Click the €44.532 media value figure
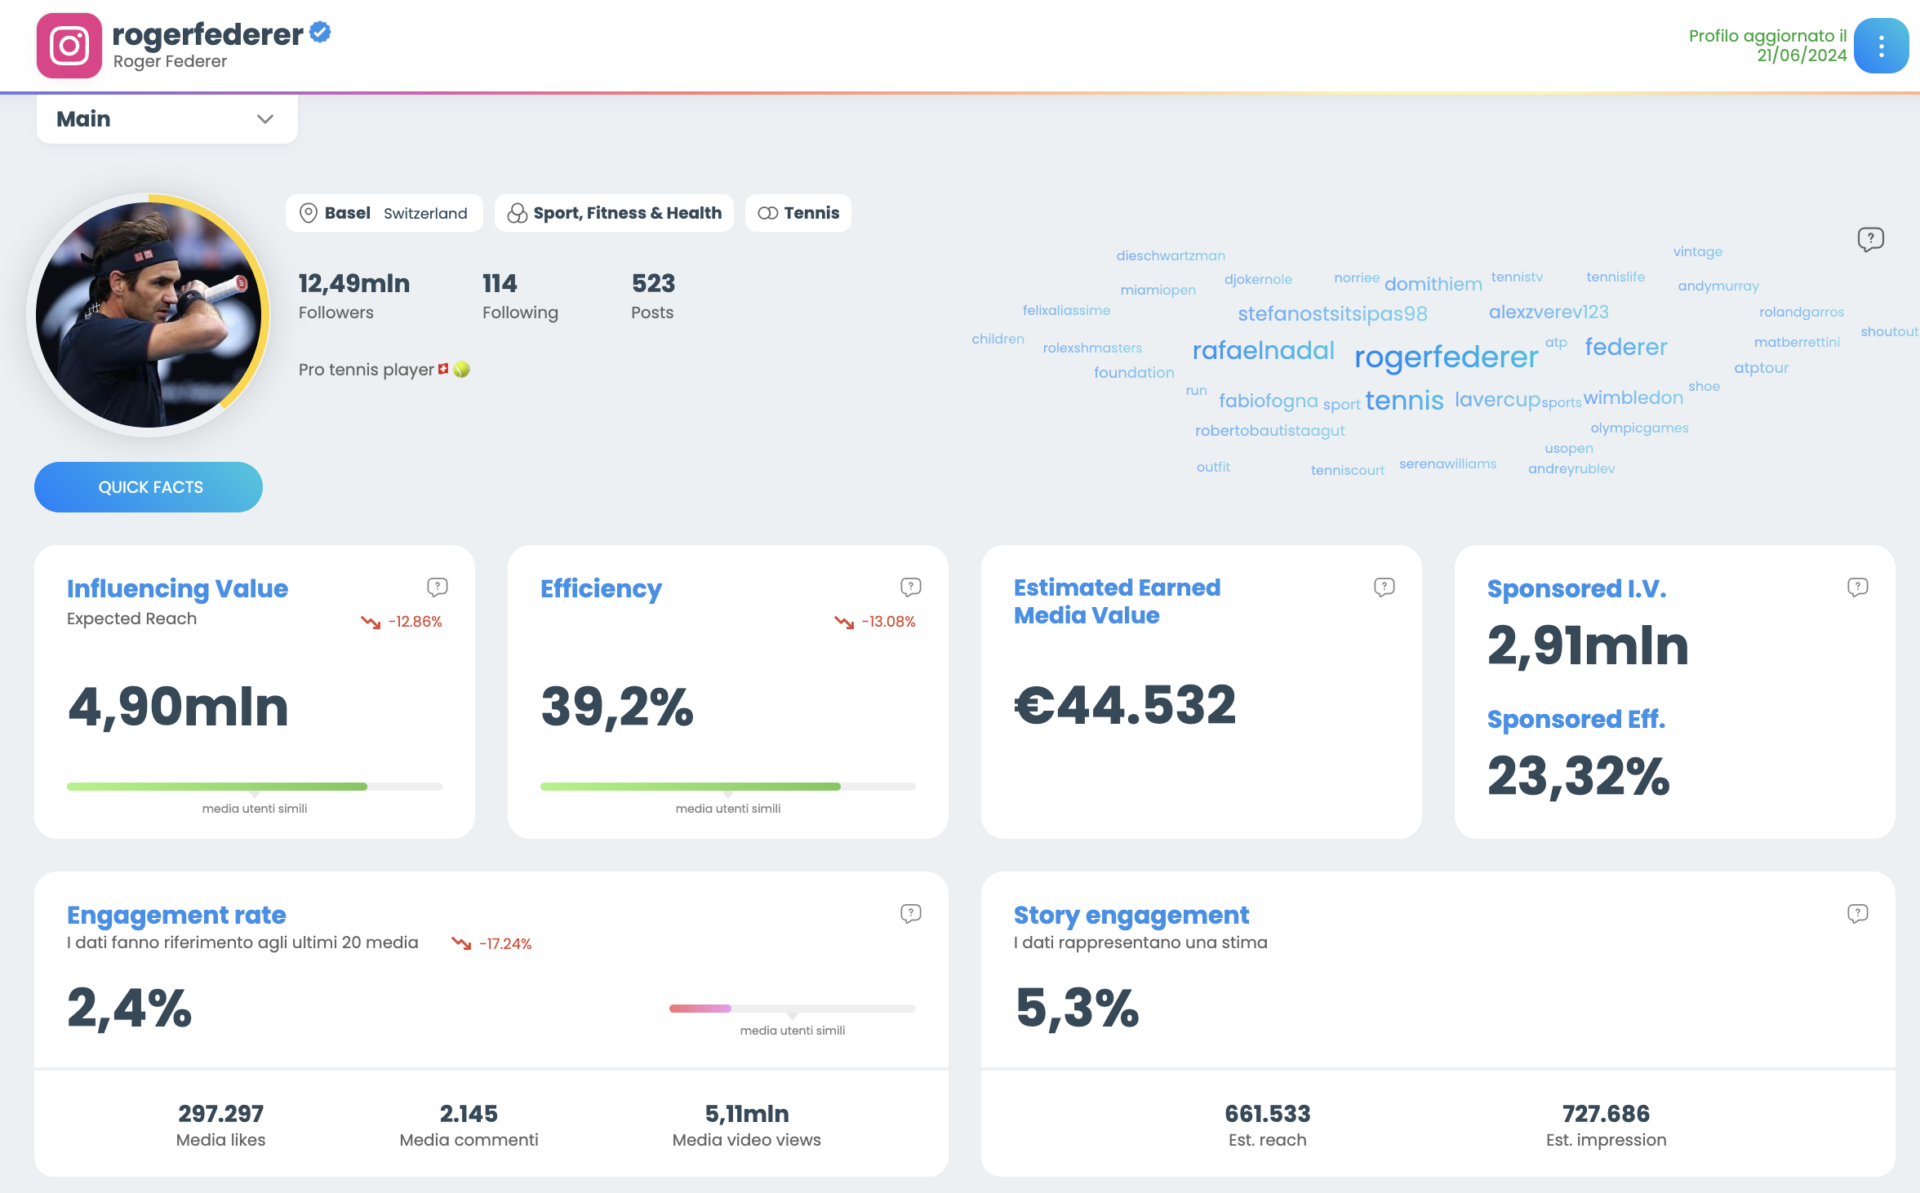1920x1193 pixels. pos(1125,705)
